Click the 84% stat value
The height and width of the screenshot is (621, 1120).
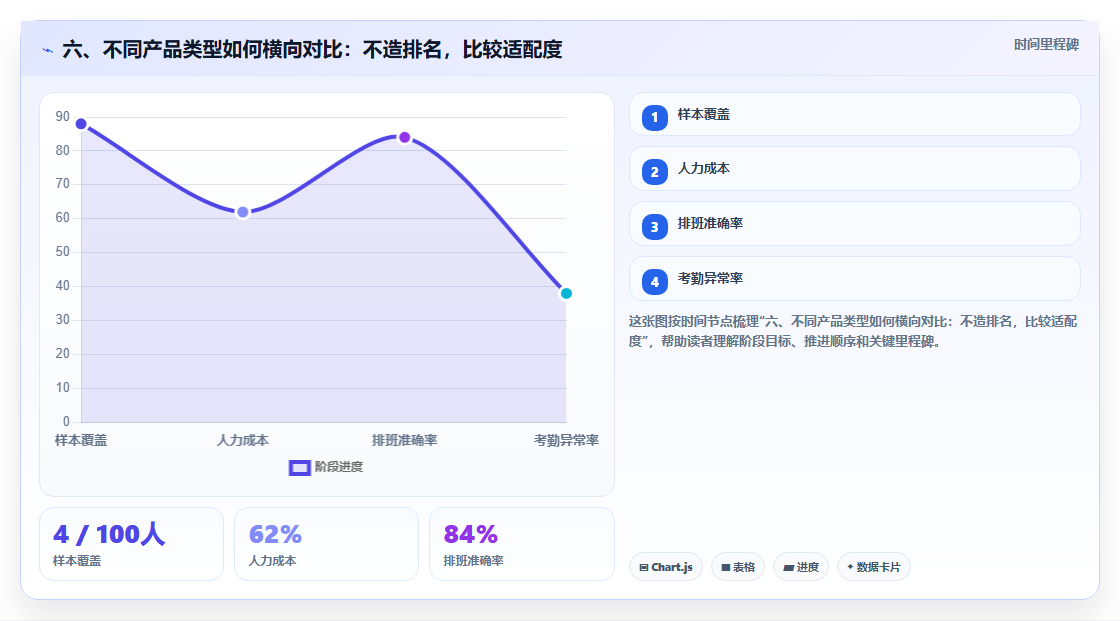(471, 535)
